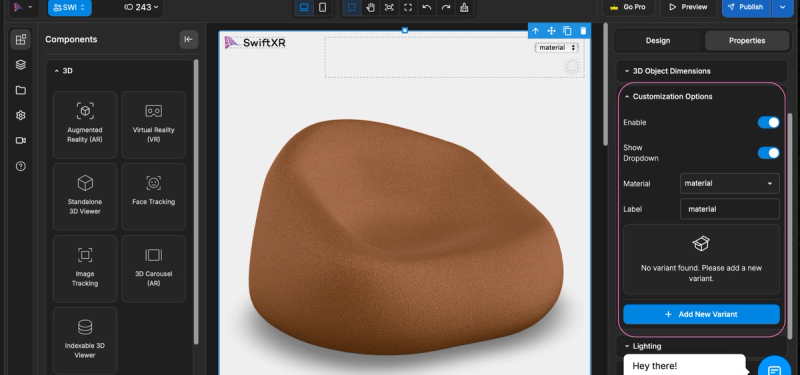Select the Virtual Reality (VR) component
The width and height of the screenshot is (800, 375).
click(154, 124)
